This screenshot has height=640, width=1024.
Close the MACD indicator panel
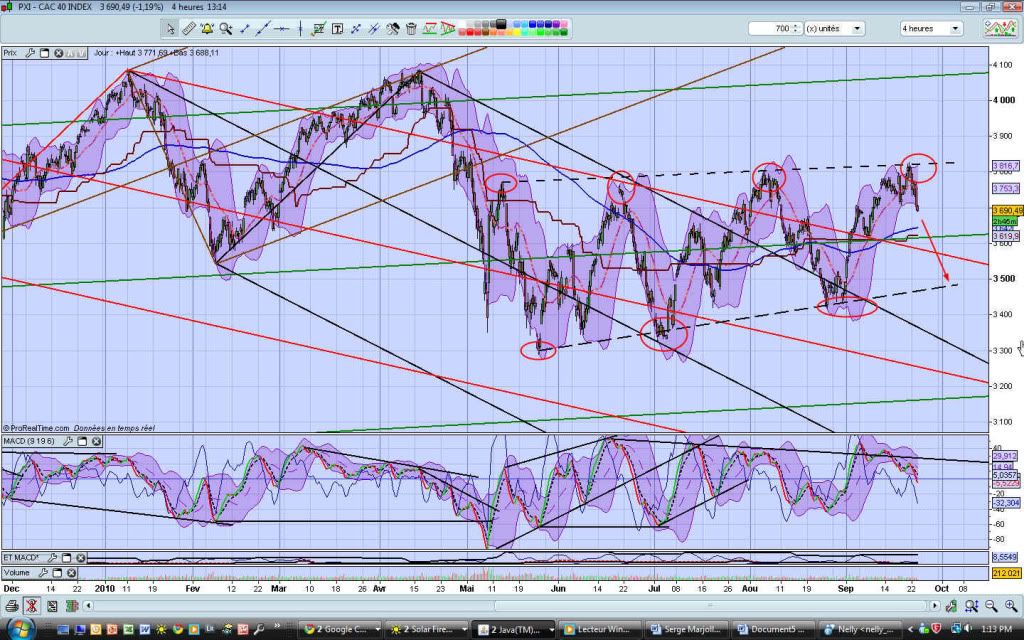tap(95, 441)
